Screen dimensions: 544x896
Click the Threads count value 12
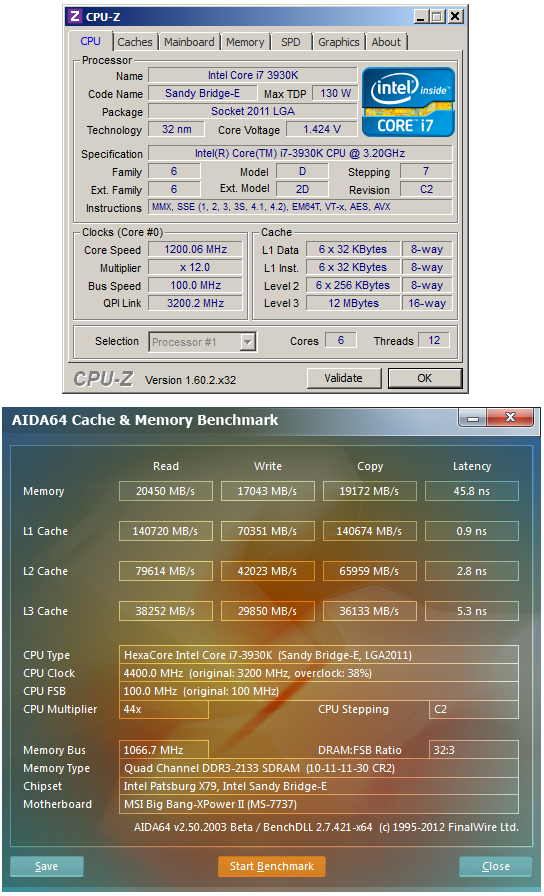(434, 341)
